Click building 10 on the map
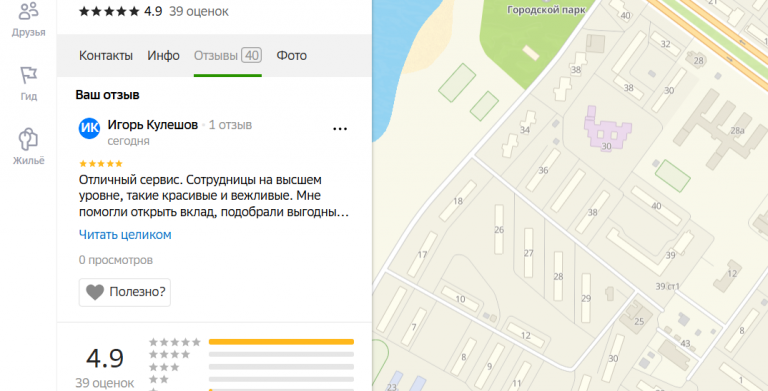 click(x=460, y=299)
